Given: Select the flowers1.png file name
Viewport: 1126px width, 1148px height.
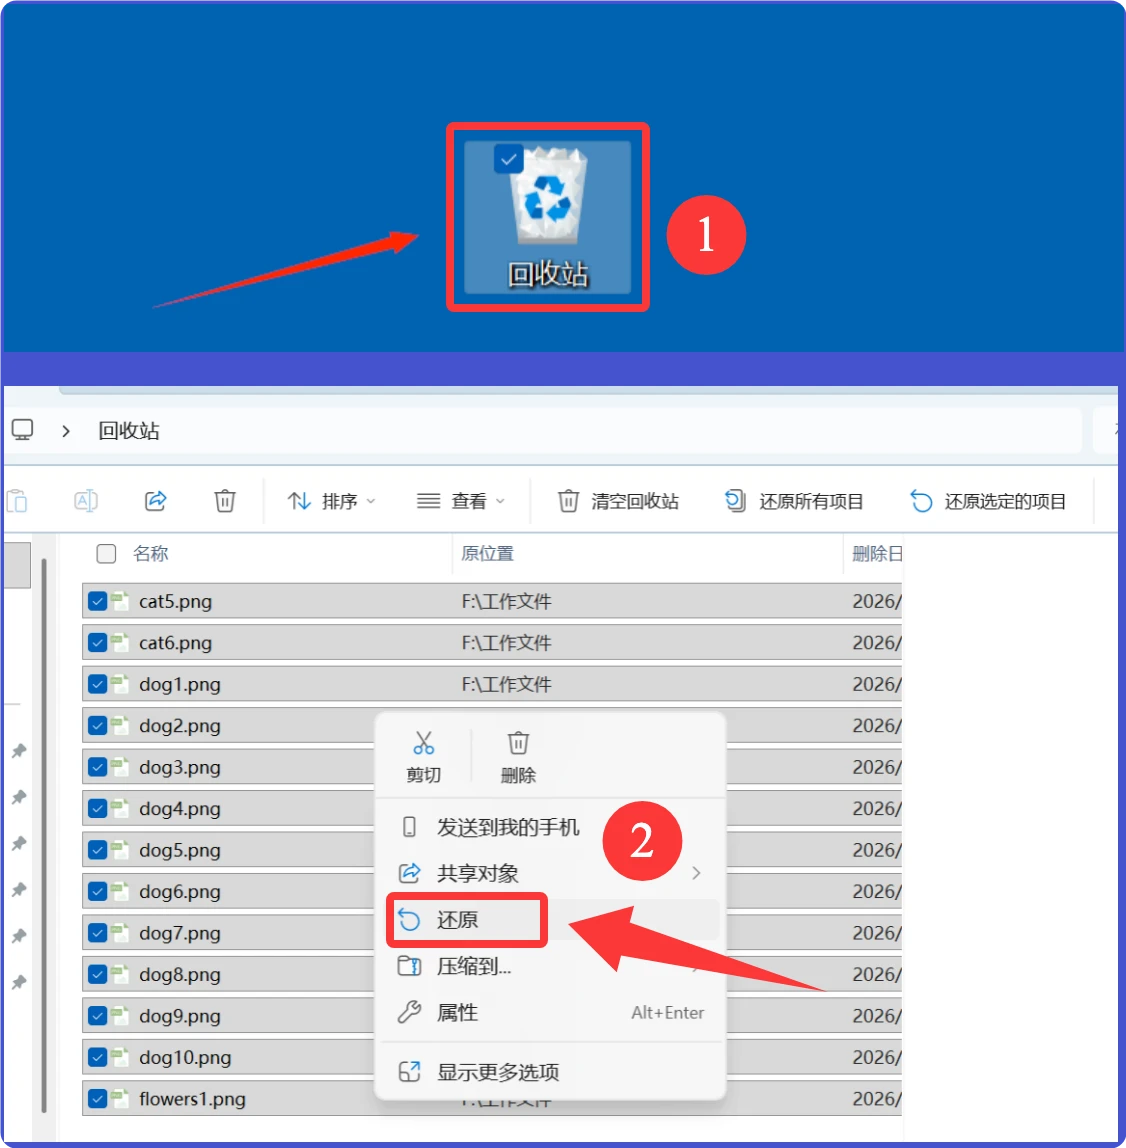Looking at the screenshot, I should (x=192, y=1098).
